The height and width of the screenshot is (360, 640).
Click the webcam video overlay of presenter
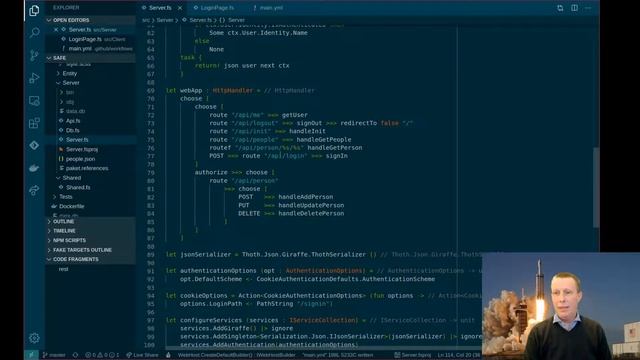pos(561,306)
